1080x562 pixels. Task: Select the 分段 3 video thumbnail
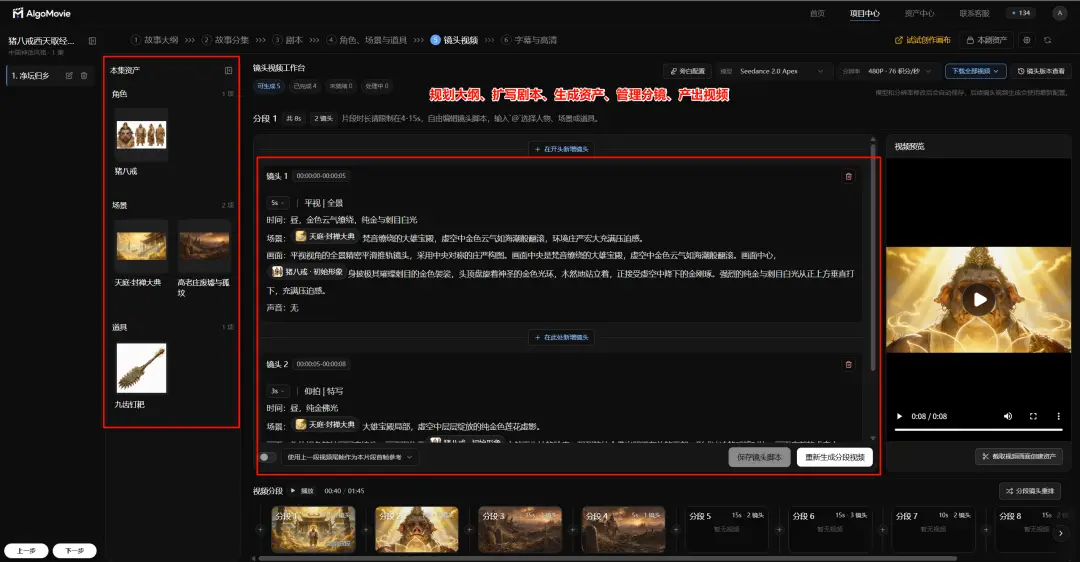(520, 530)
